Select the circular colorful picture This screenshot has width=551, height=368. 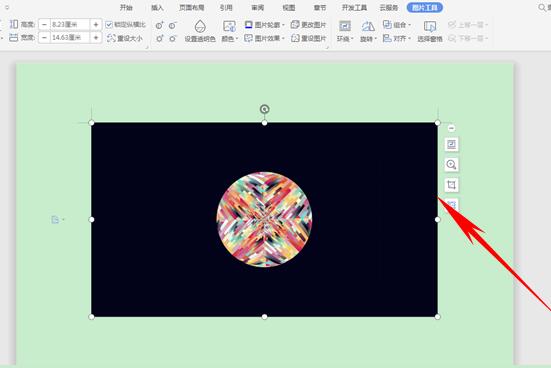point(264,219)
